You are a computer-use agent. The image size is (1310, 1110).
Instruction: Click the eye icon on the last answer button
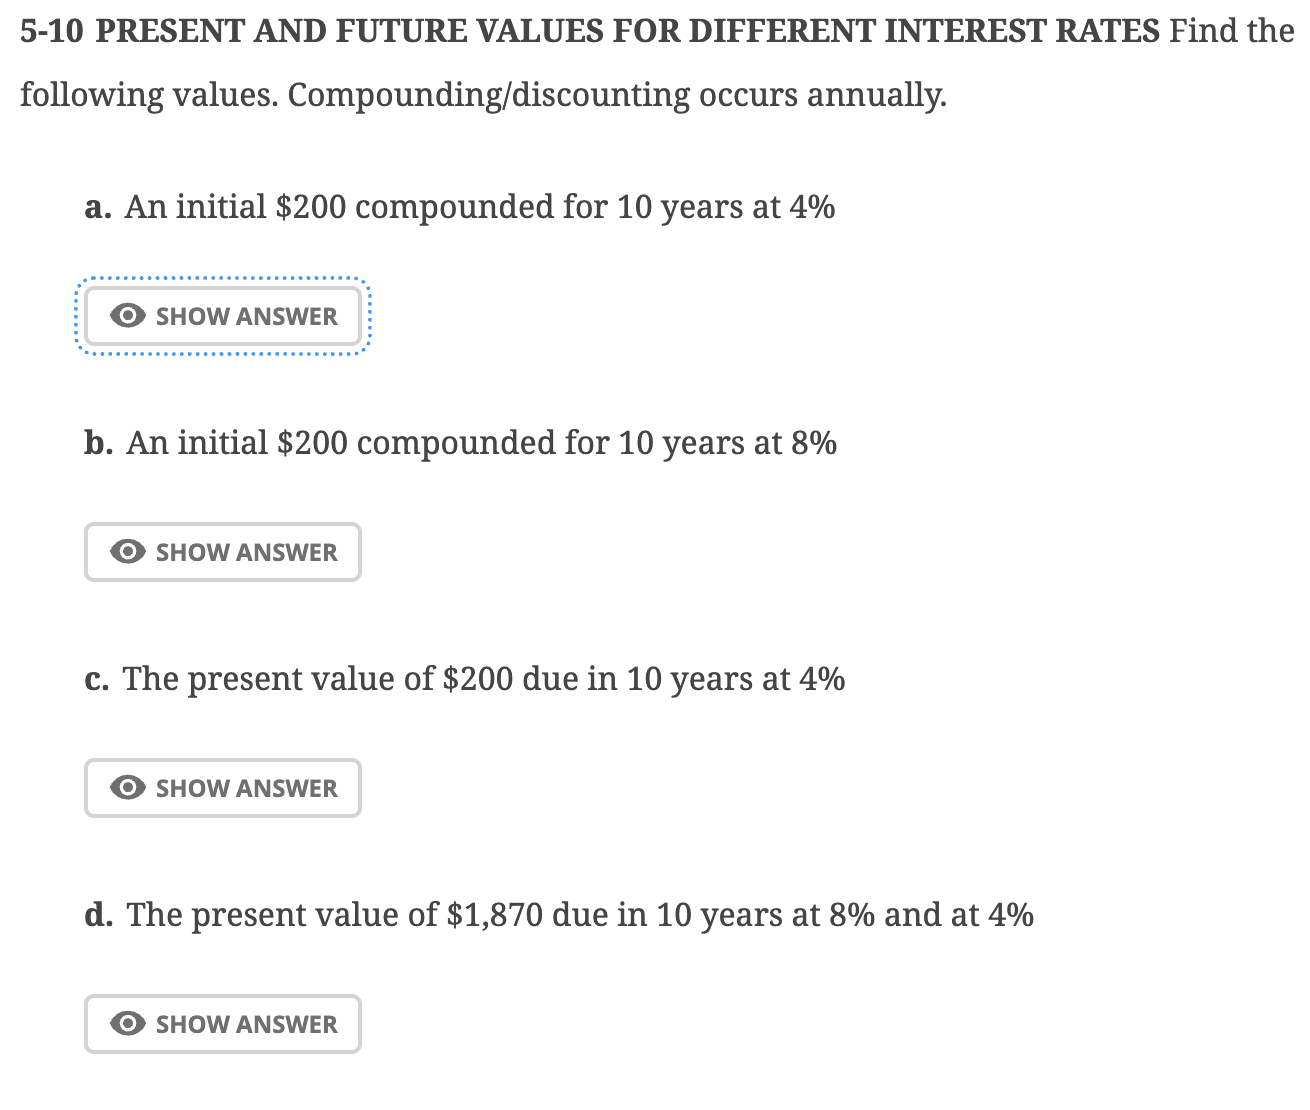point(127,1024)
